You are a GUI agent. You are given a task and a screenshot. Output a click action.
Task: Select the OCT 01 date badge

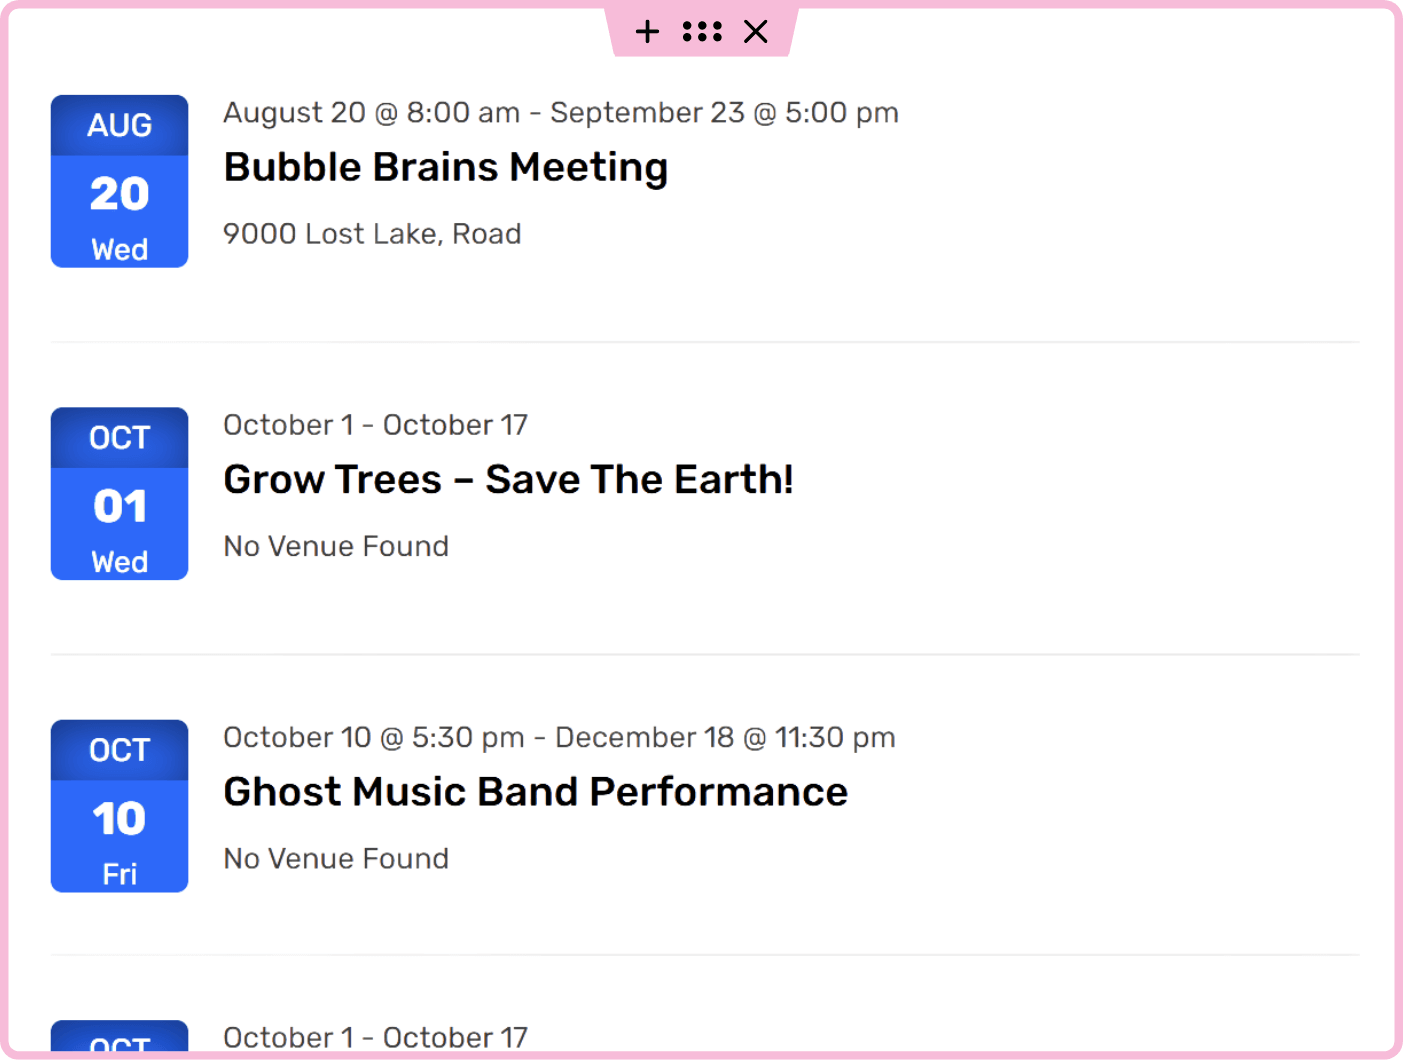[x=119, y=494]
